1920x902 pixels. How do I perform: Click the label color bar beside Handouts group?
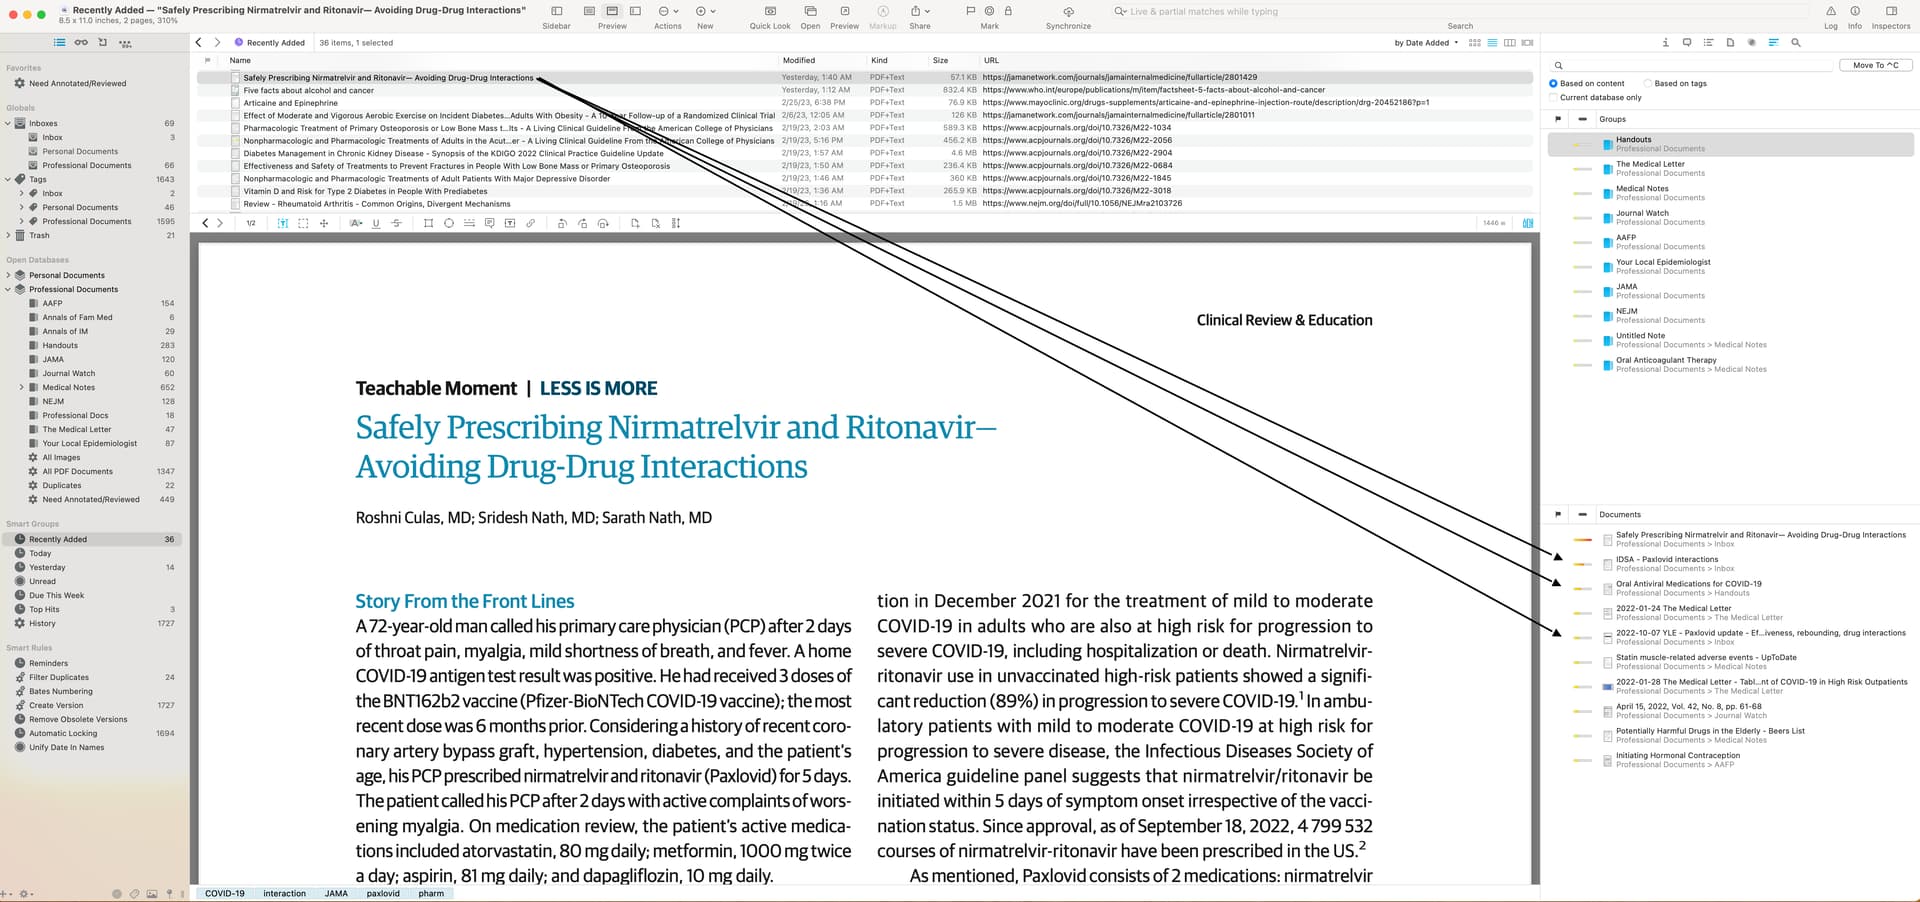pyautogui.click(x=1582, y=145)
